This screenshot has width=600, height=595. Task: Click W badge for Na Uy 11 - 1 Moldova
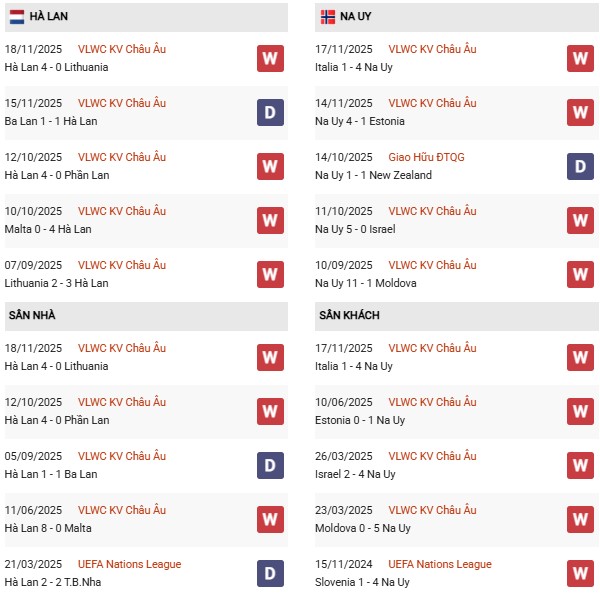click(581, 274)
